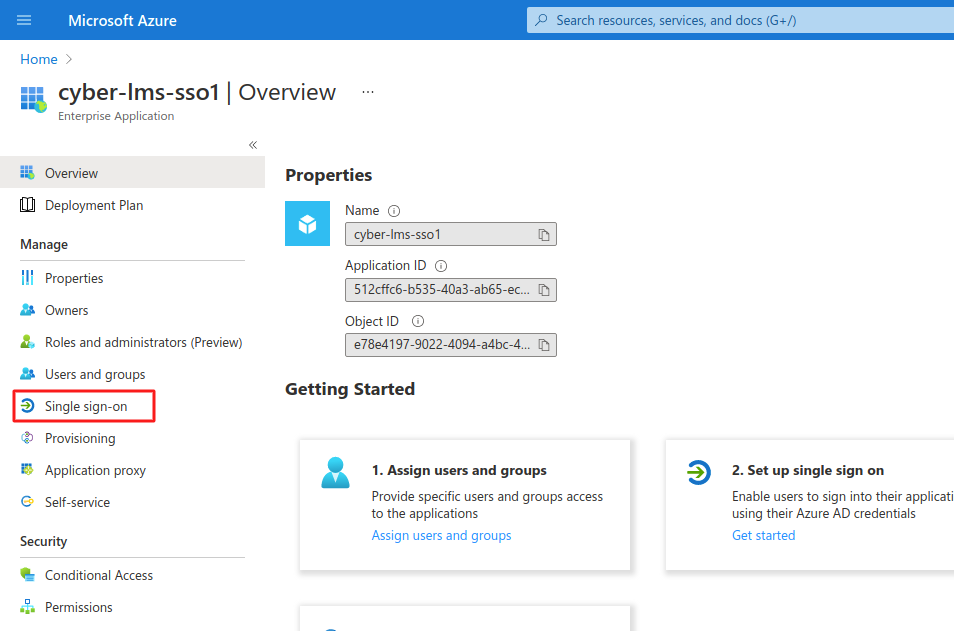The width and height of the screenshot is (954, 631).
Task: Click the Application ID field
Action: click(x=451, y=290)
